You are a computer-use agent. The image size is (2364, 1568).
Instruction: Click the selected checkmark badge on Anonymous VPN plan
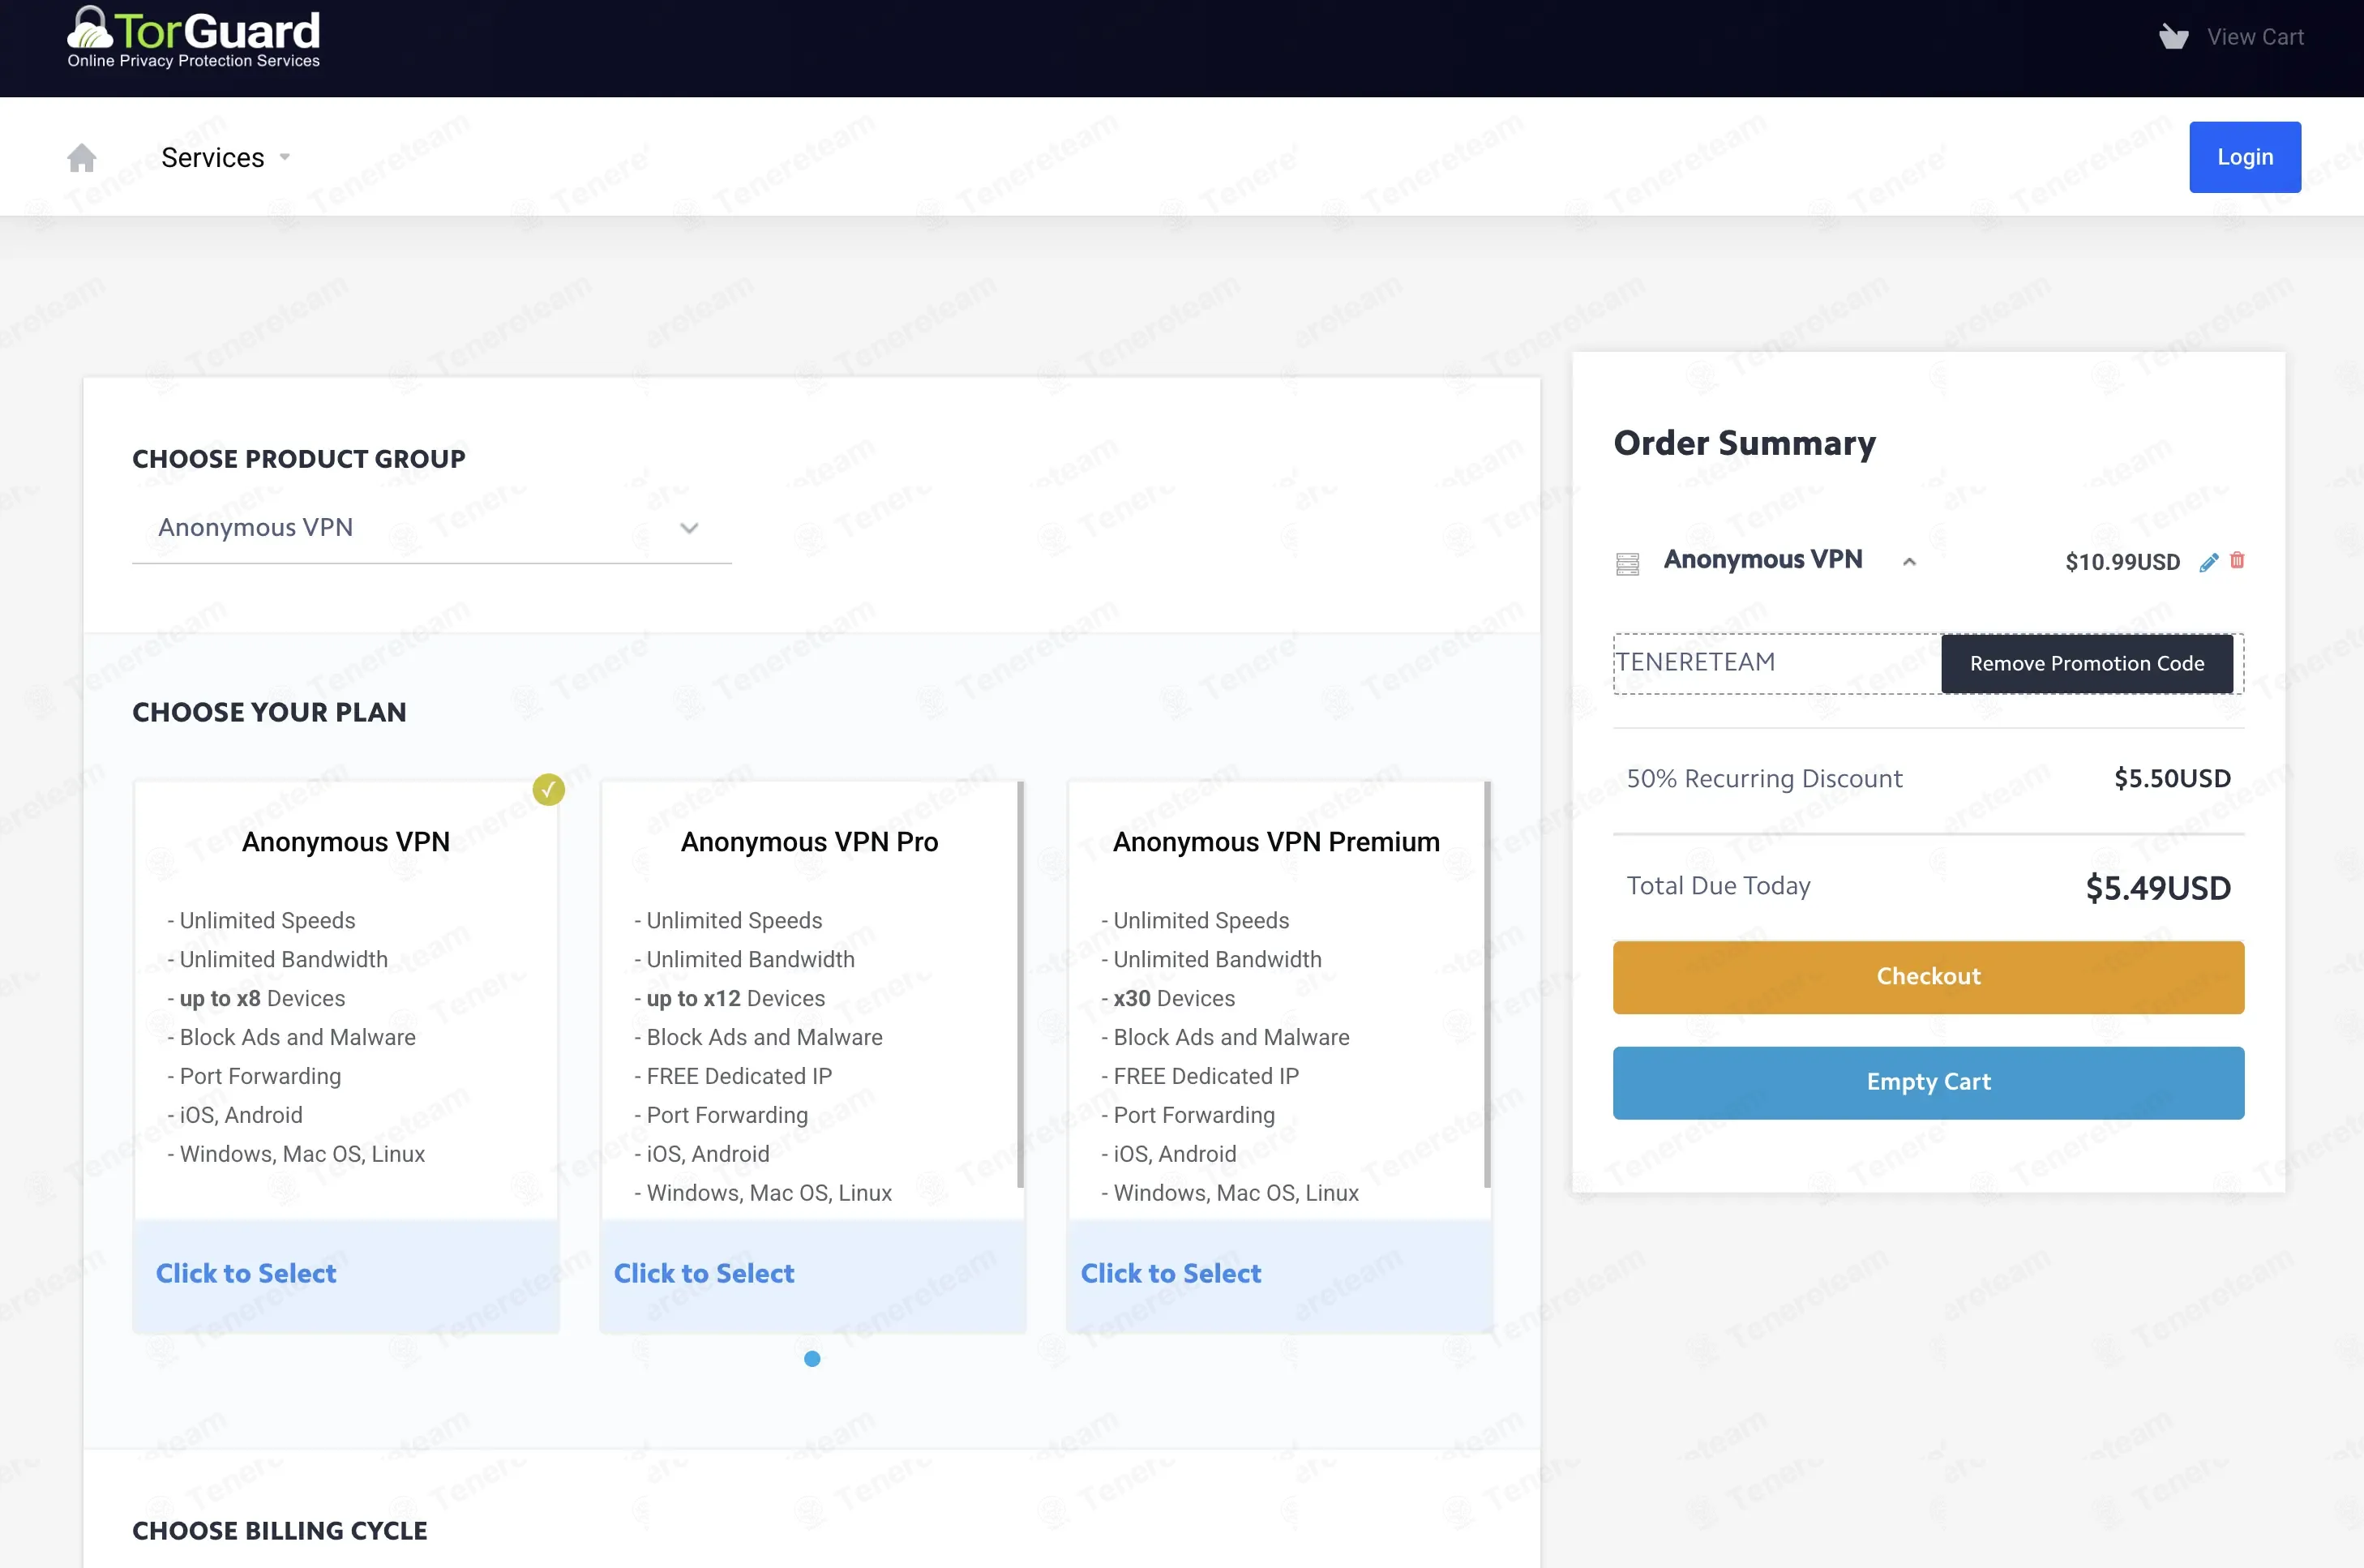click(x=548, y=790)
